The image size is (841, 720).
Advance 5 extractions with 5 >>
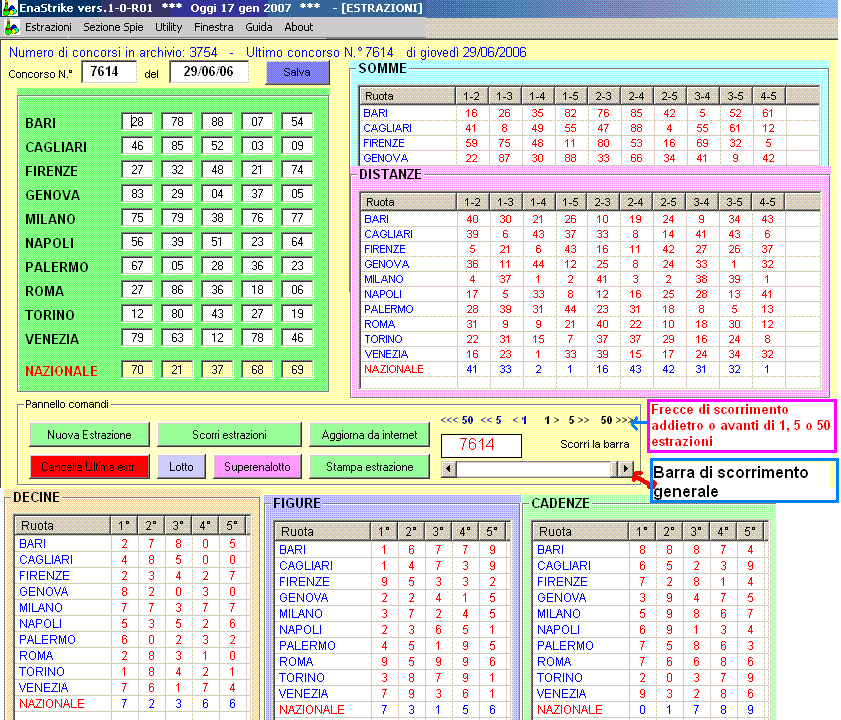tap(579, 420)
